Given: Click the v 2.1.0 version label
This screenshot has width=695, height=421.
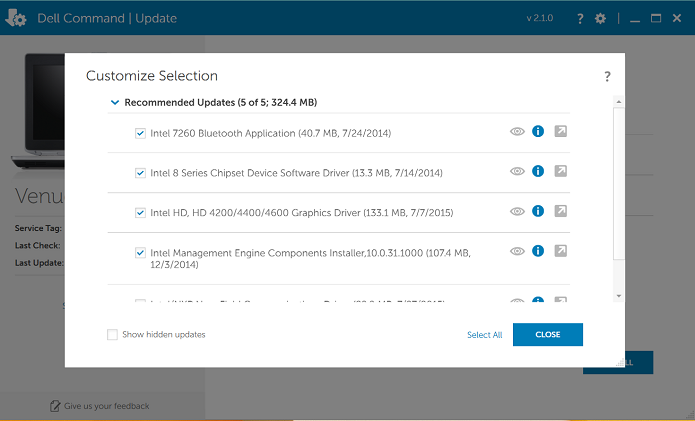Looking at the screenshot, I should tap(540, 18).
